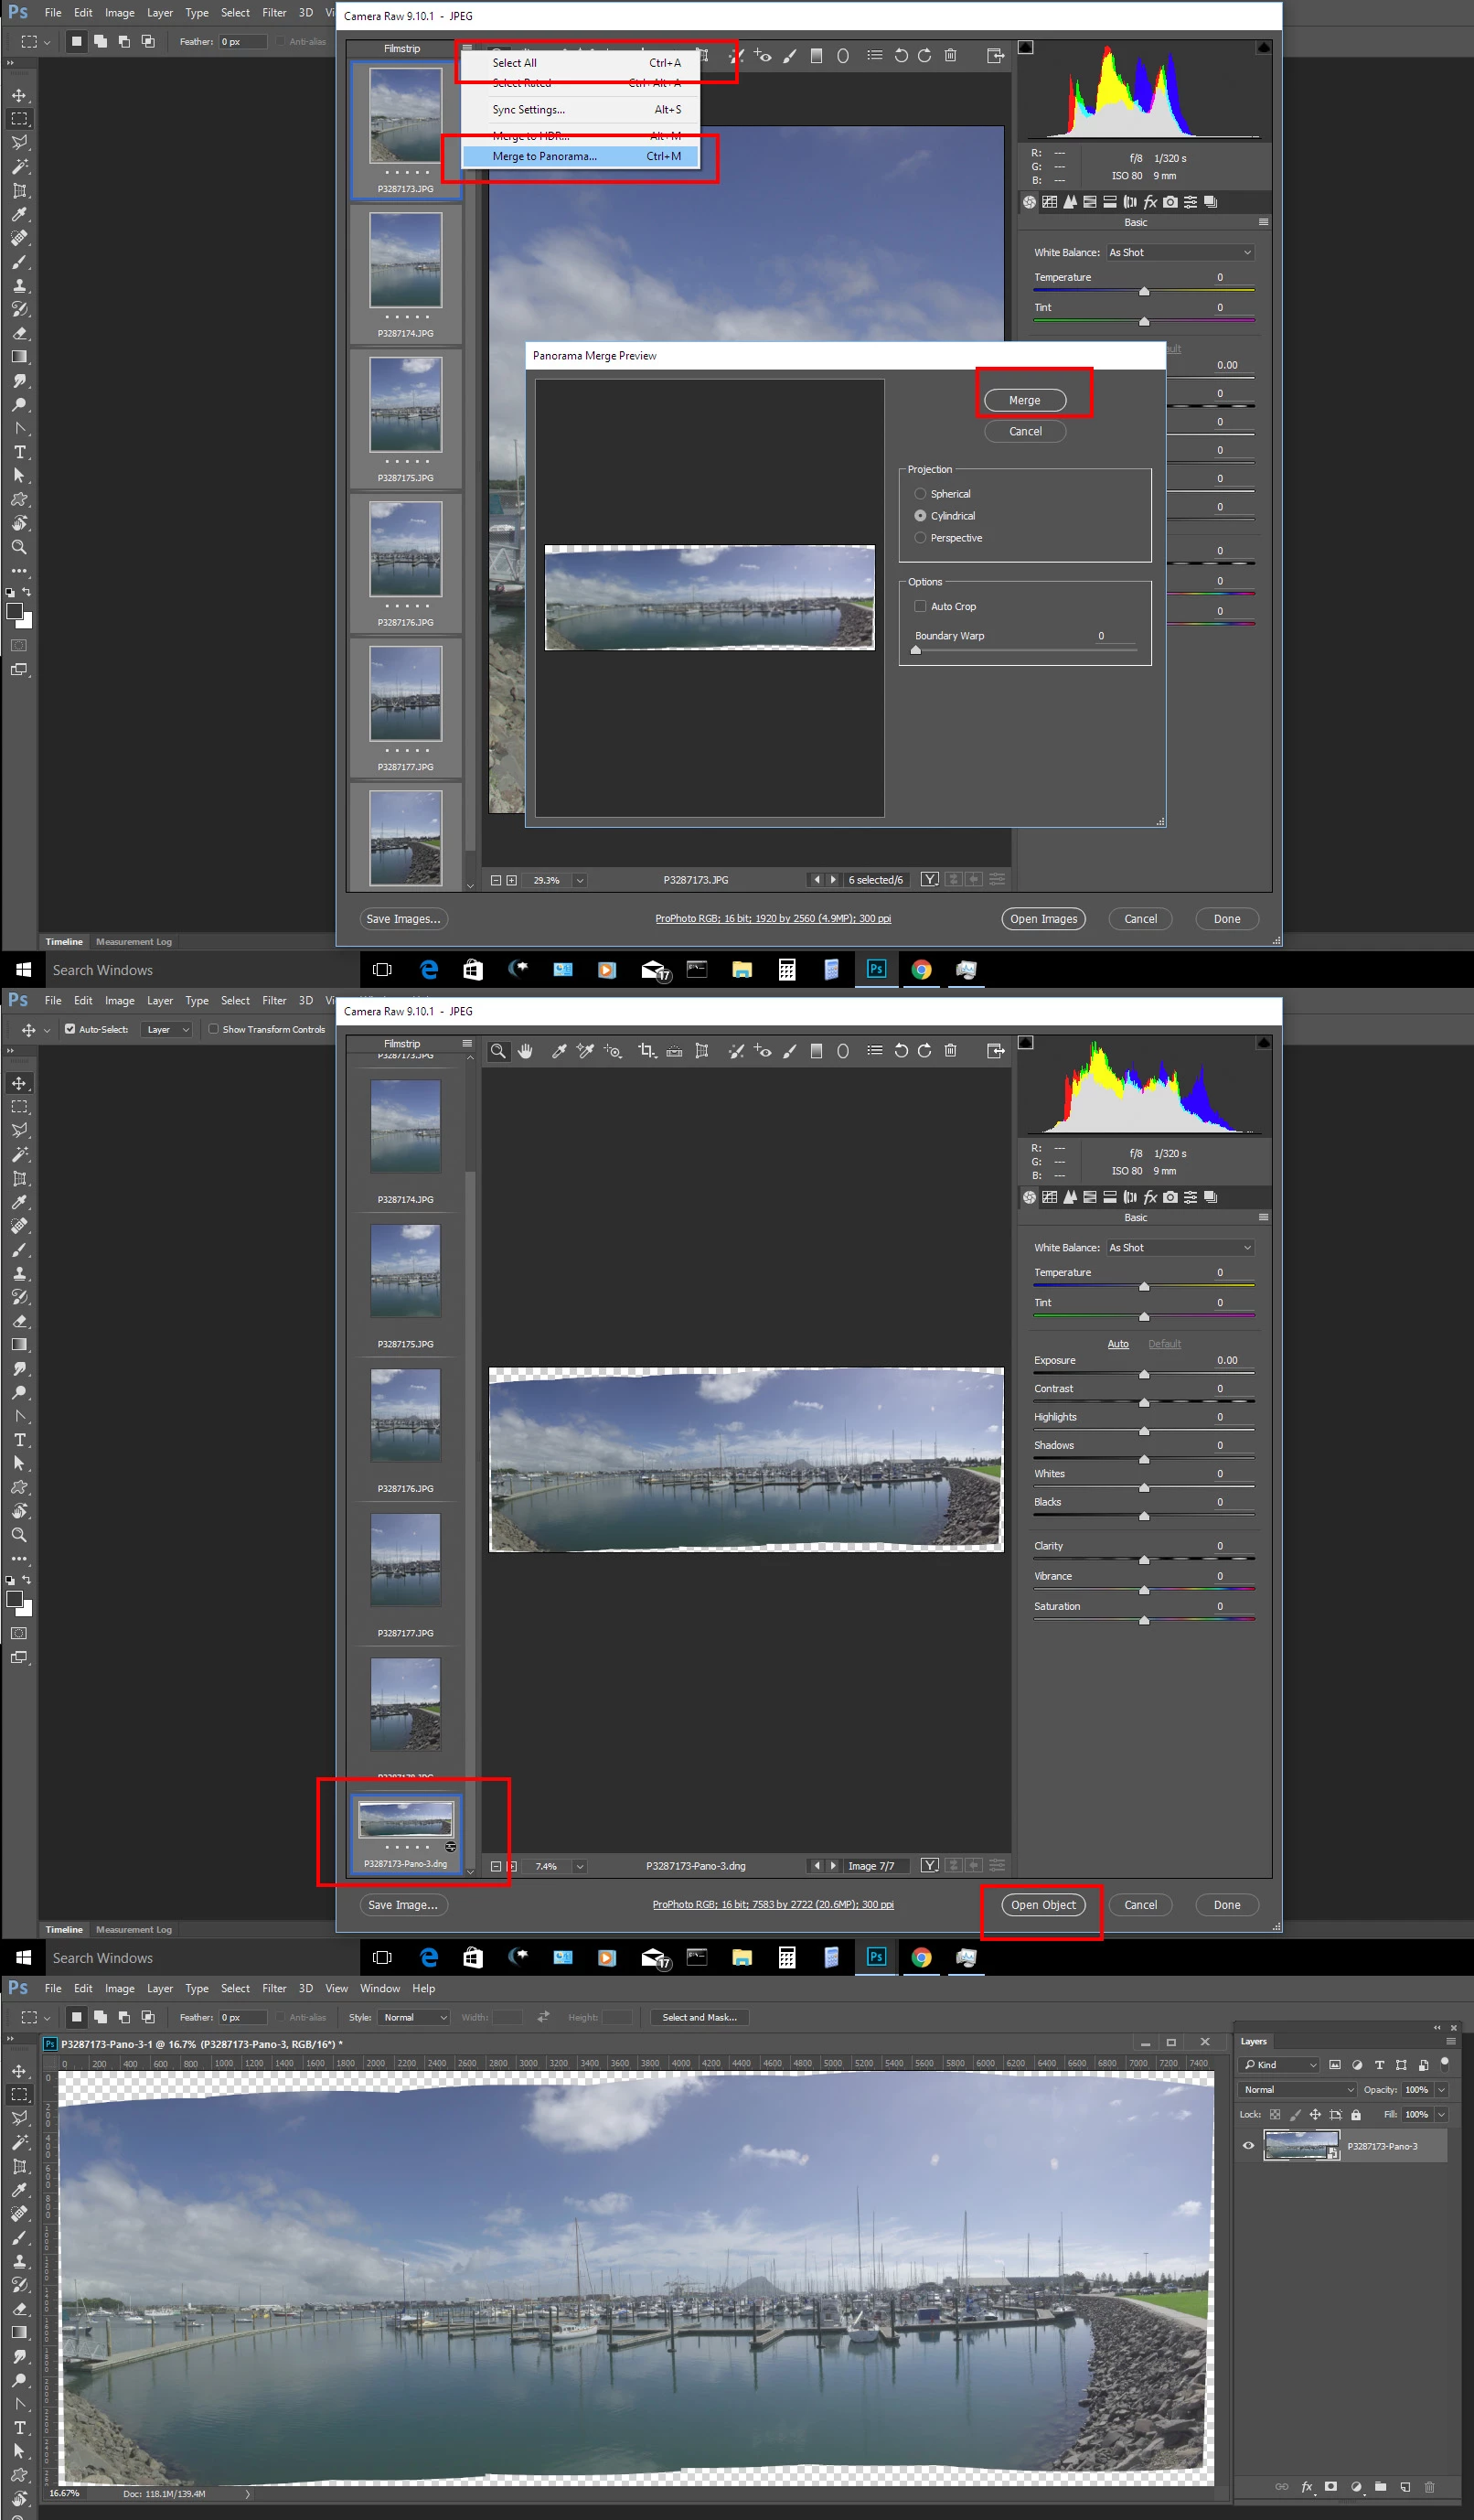This screenshot has width=1474, height=2520.
Task: Open File Explorer from taskbar beneath Open Object button
Action: pos(742,1957)
